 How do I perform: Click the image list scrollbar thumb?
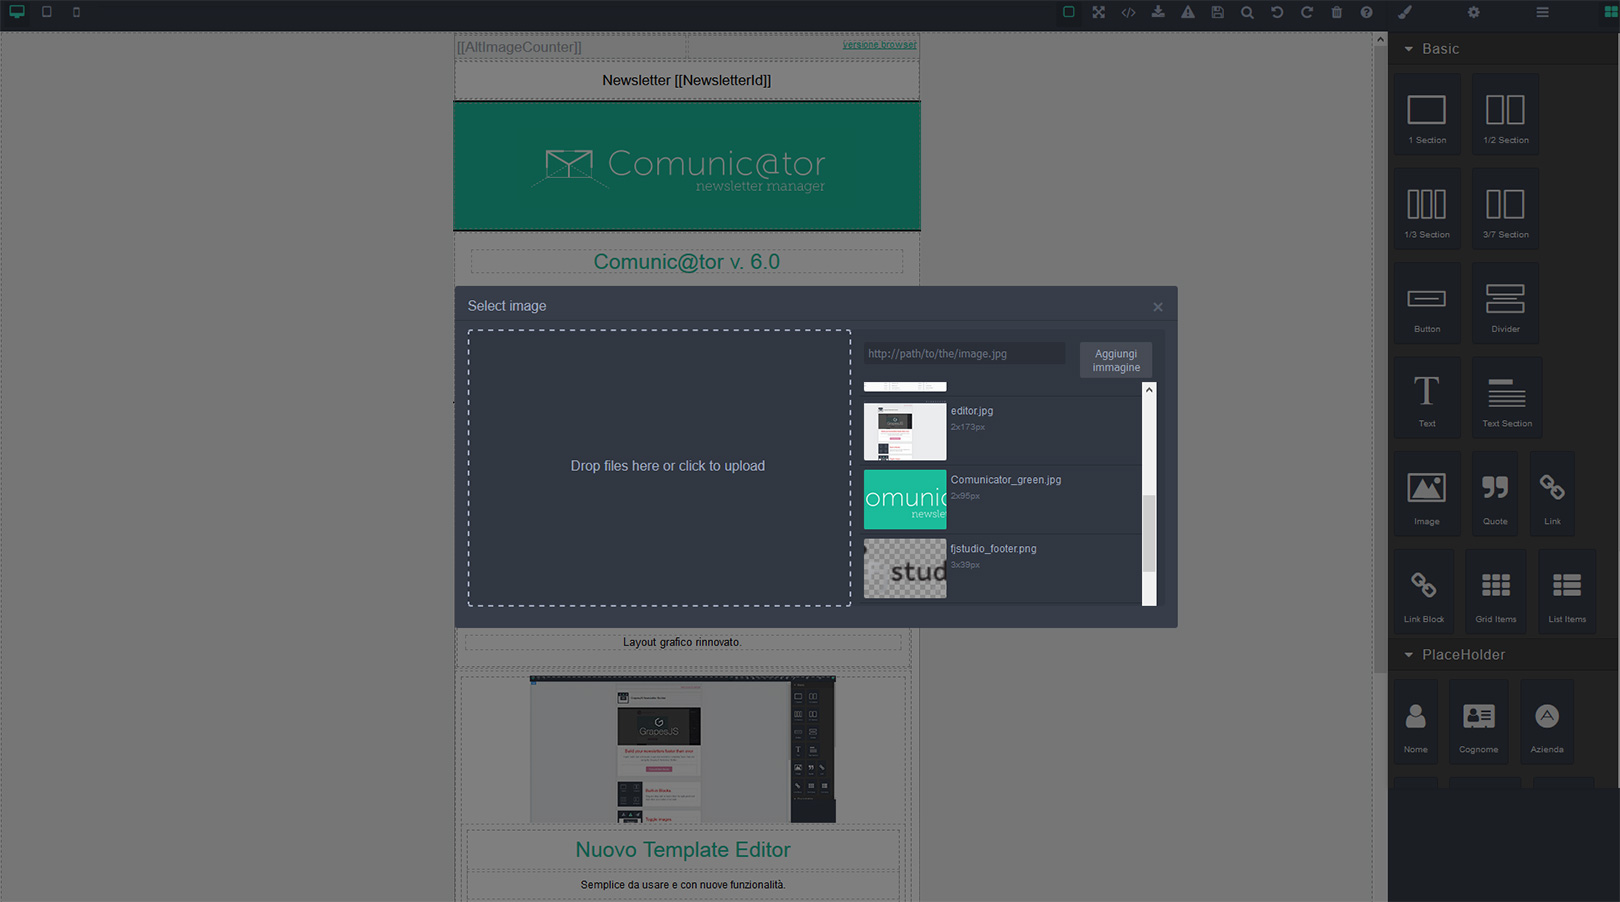coord(1149,533)
